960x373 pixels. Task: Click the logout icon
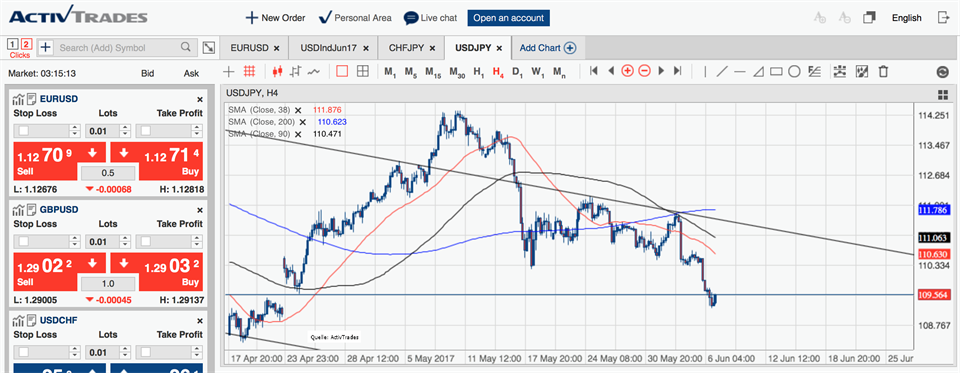pos(943,18)
